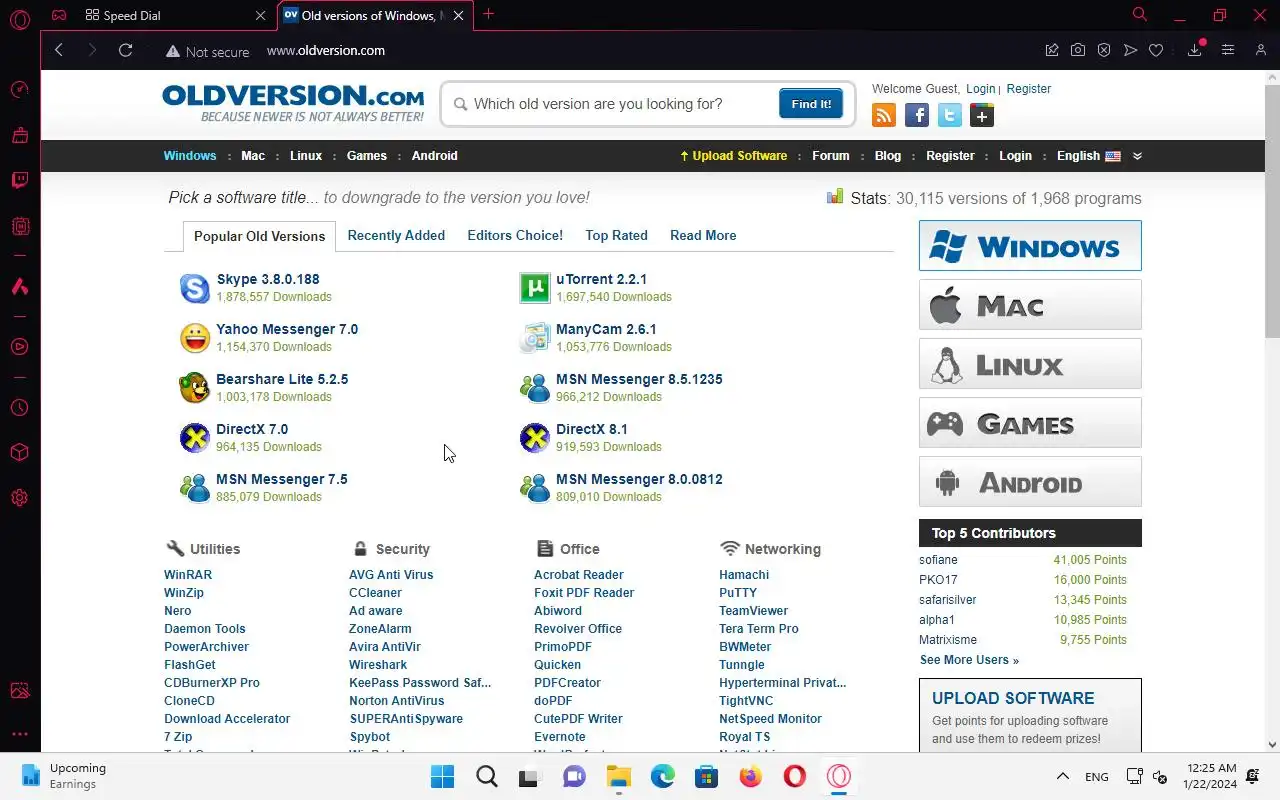
Task: Open the Mac menu item
Action: (x=253, y=156)
